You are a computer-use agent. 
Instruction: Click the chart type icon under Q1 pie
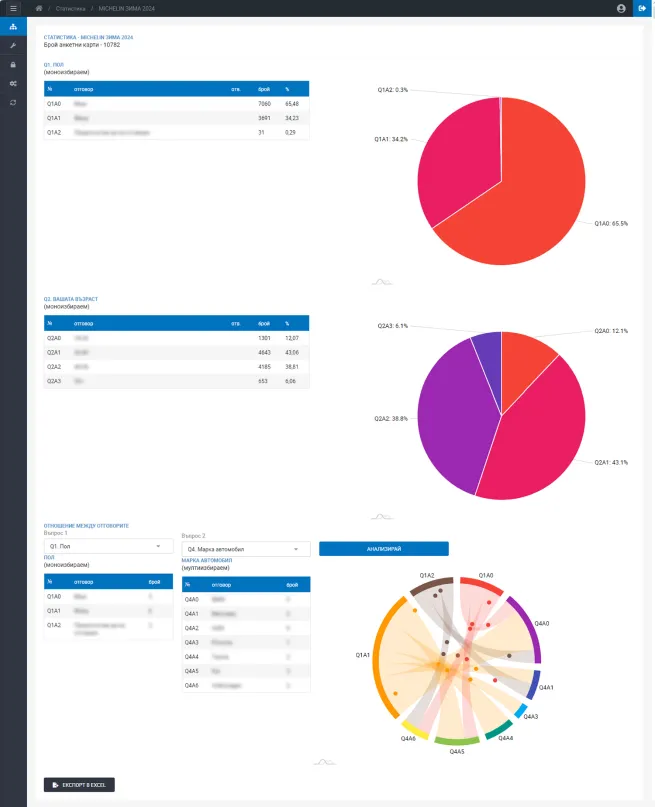coord(382,282)
